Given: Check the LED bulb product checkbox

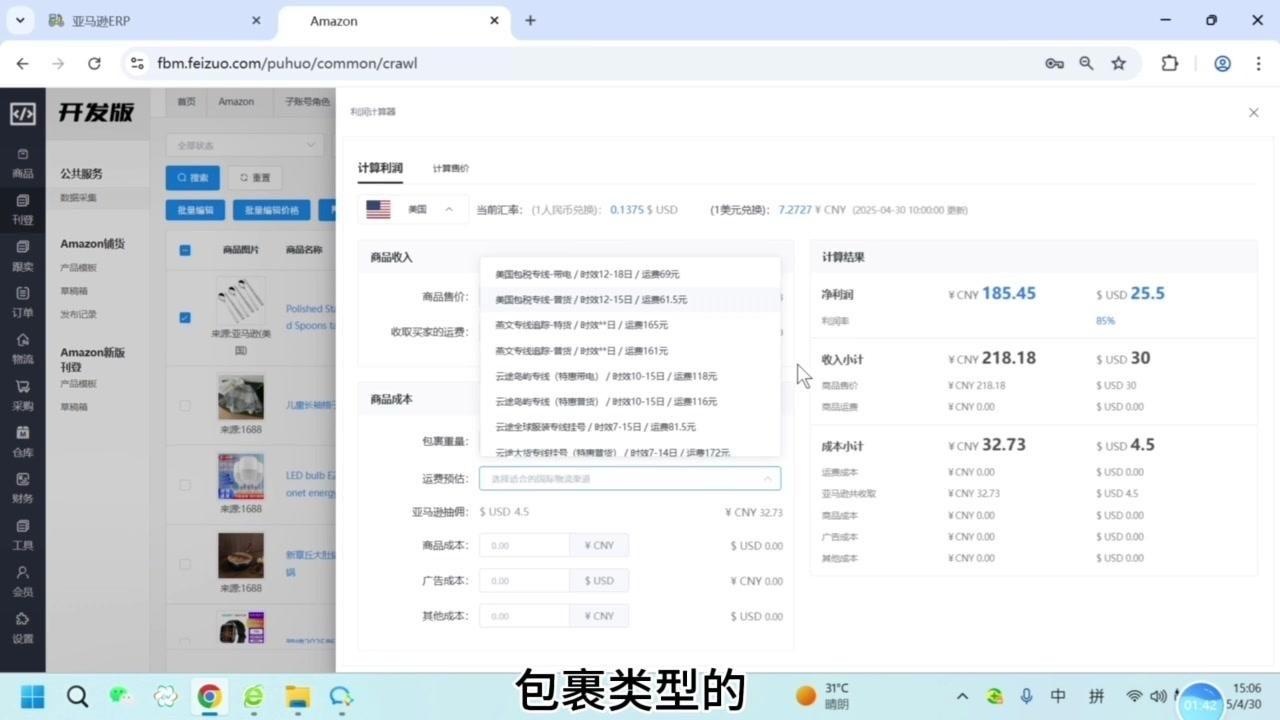Looking at the screenshot, I should [185, 485].
